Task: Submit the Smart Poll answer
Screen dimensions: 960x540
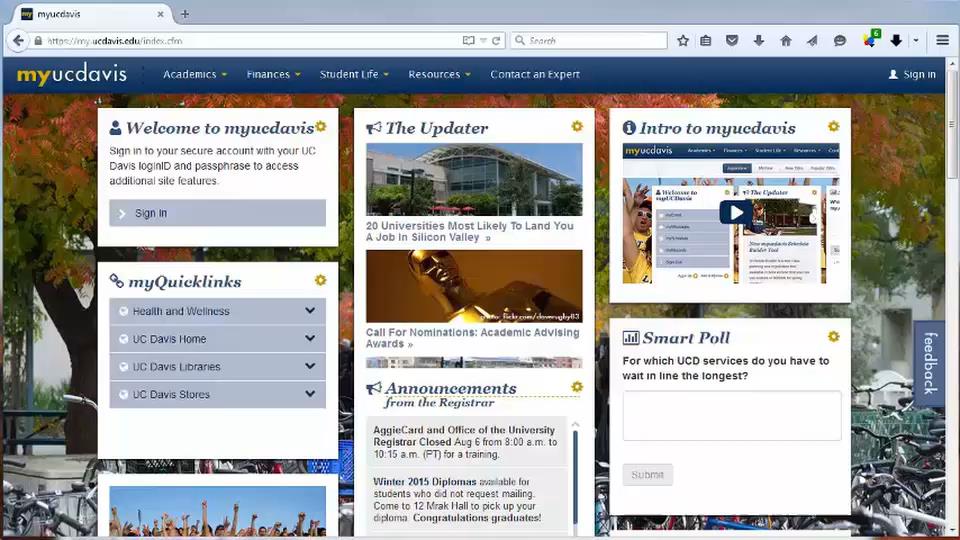Action: tap(647, 474)
